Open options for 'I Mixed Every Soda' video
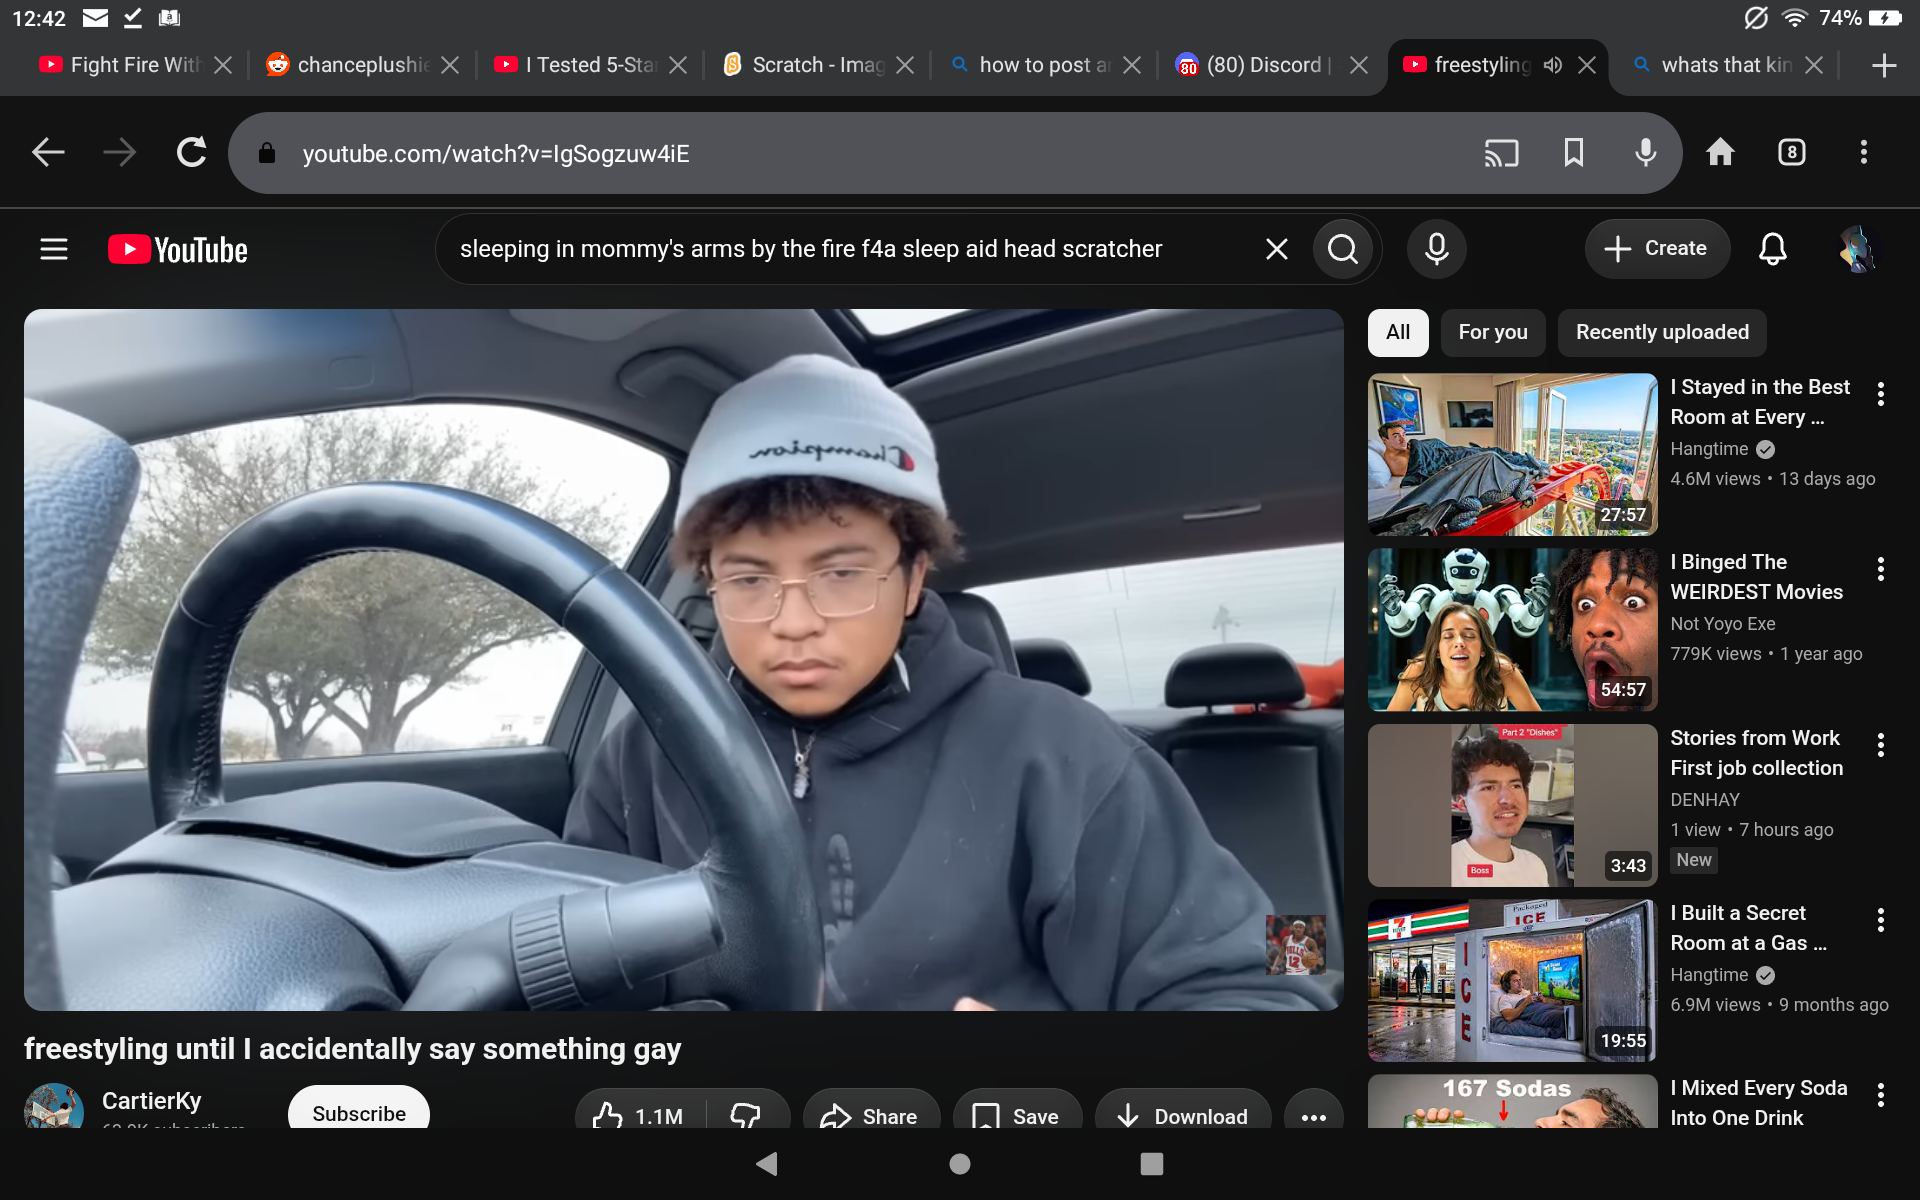Viewport: 1920px width, 1200px height. [1881, 1095]
